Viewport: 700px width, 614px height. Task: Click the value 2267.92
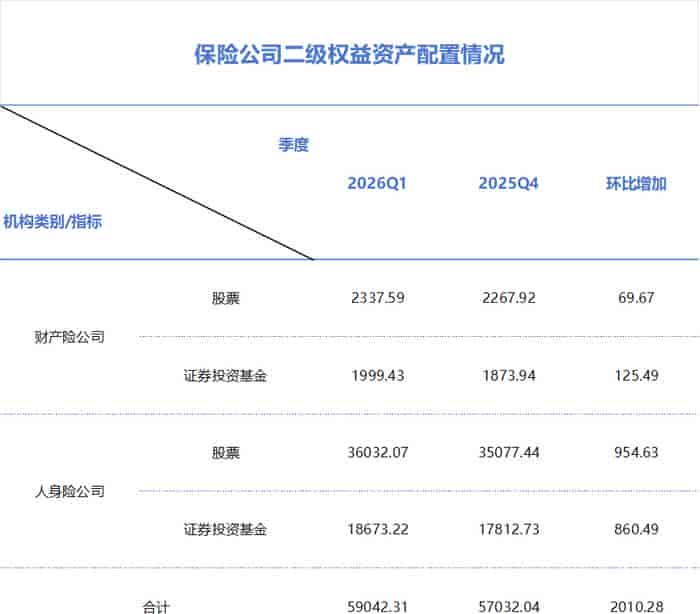(509, 298)
